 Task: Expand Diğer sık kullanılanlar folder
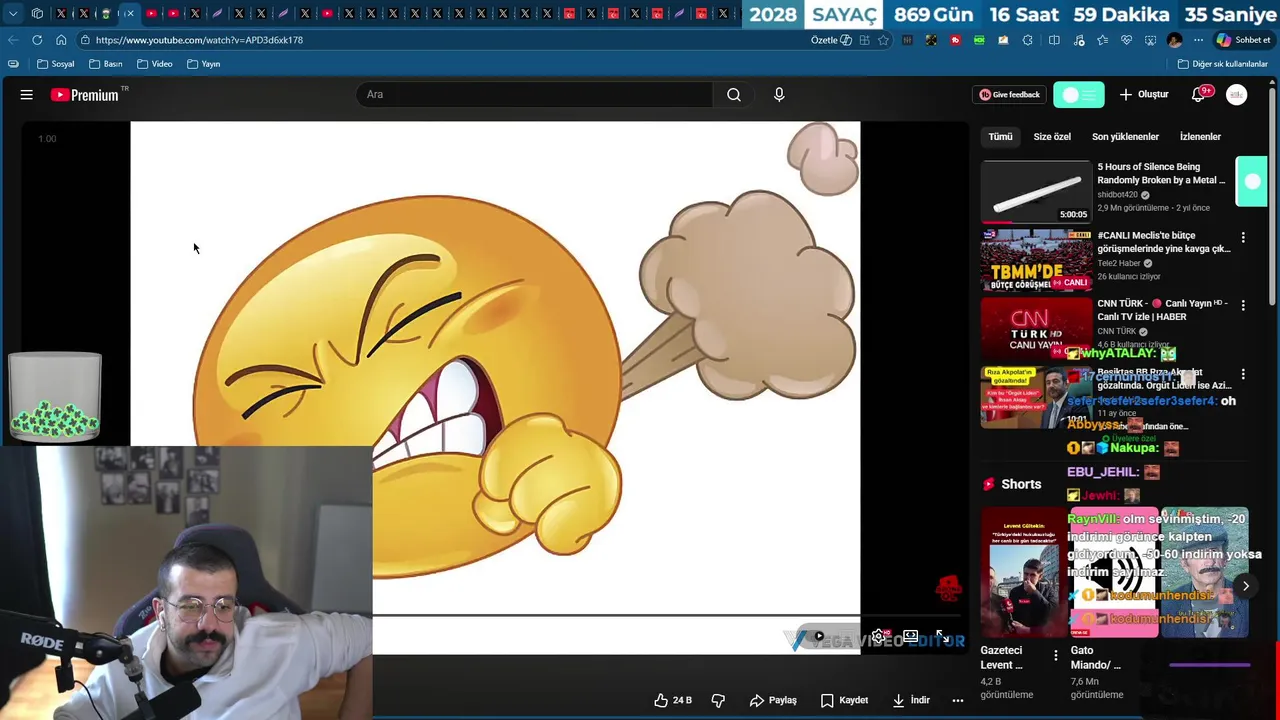click(x=1222, y=64)
